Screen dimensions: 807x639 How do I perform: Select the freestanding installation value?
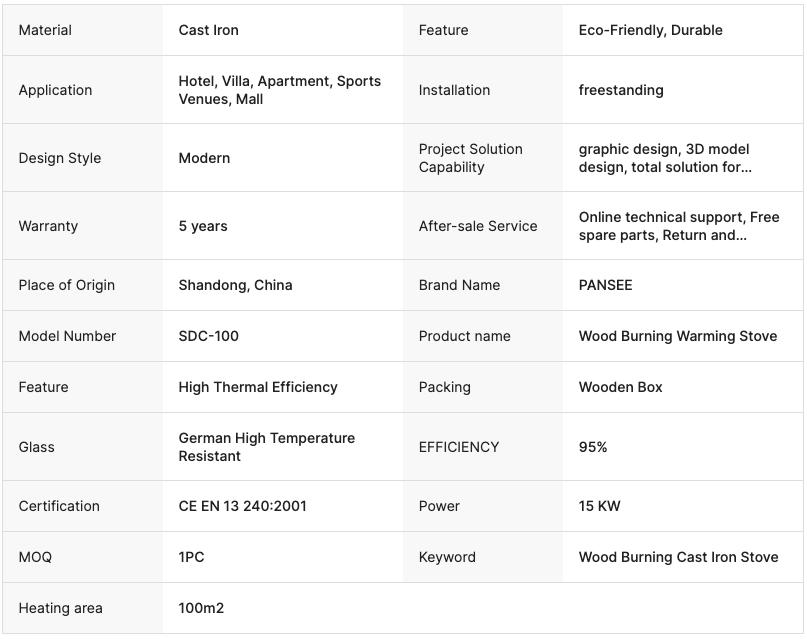coord(620,90)
